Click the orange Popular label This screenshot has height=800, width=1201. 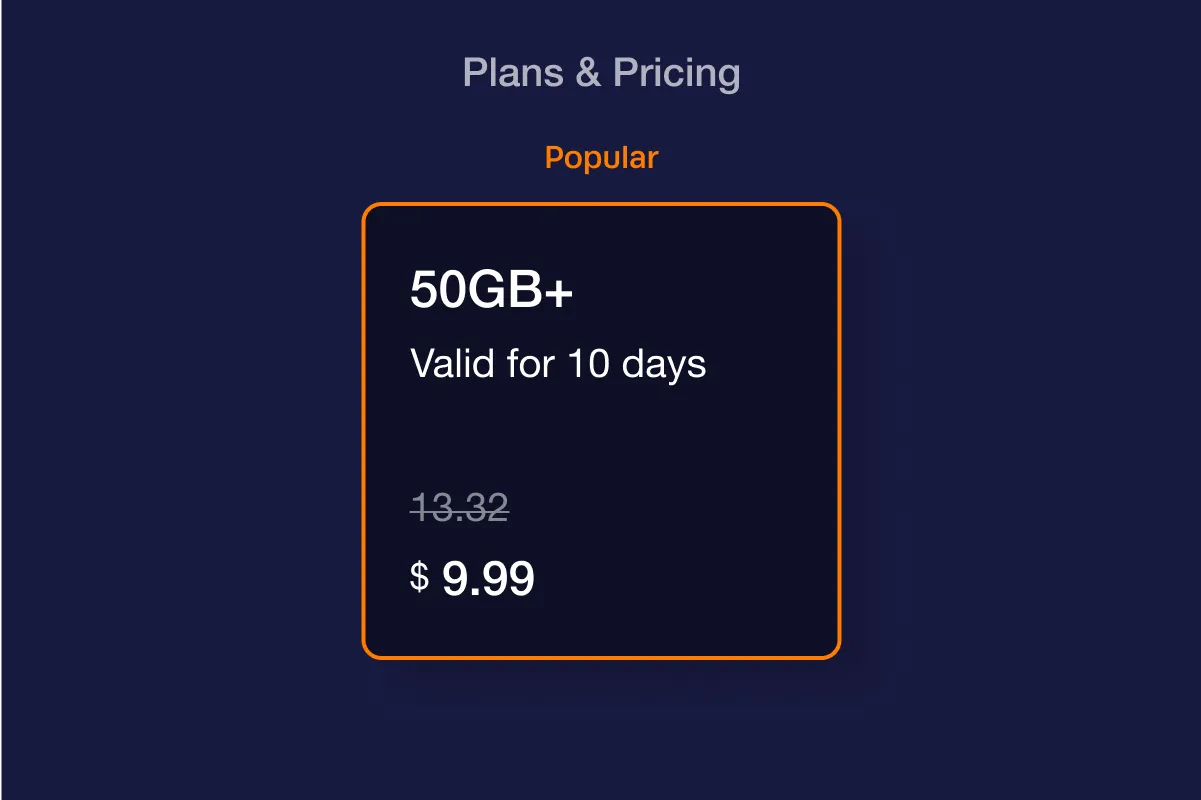[601, 158]
